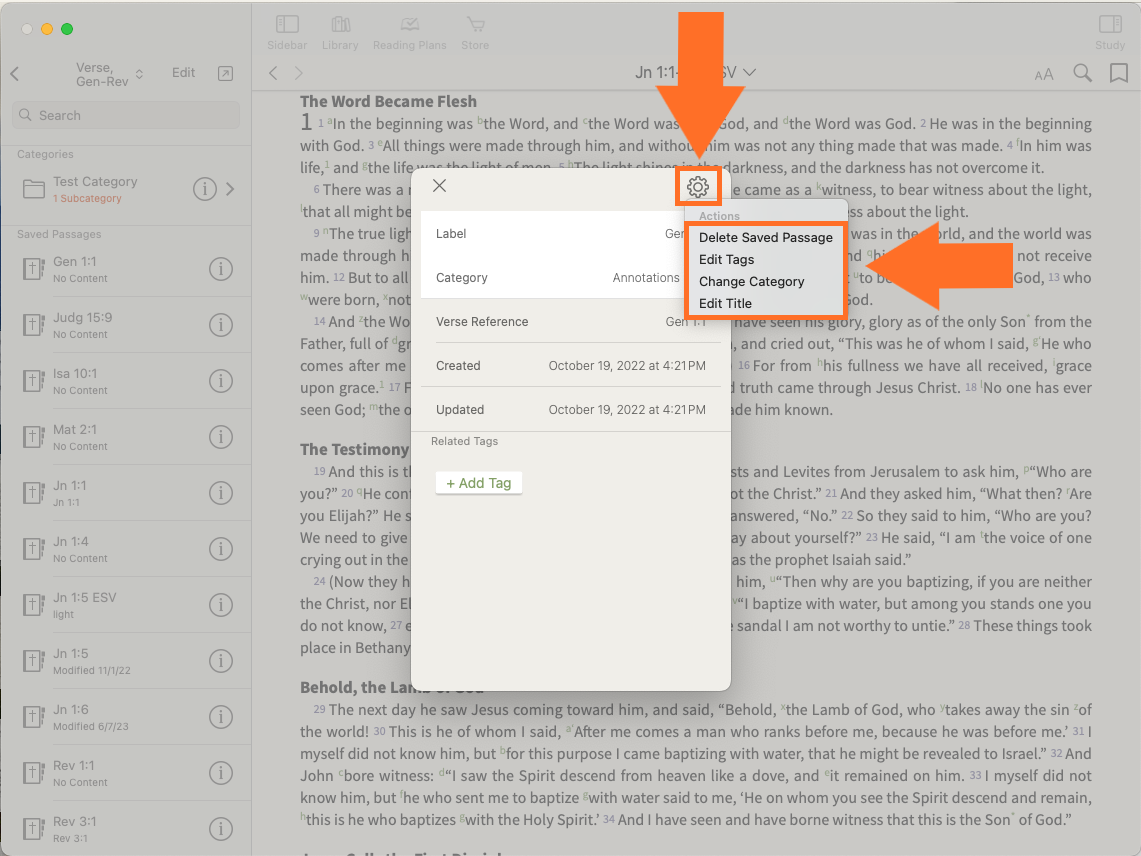Screen dimensions: 1141x856
Task: Show info for Jn 1:5 Modified 11/1/22
Action: (x=220, y=662)
